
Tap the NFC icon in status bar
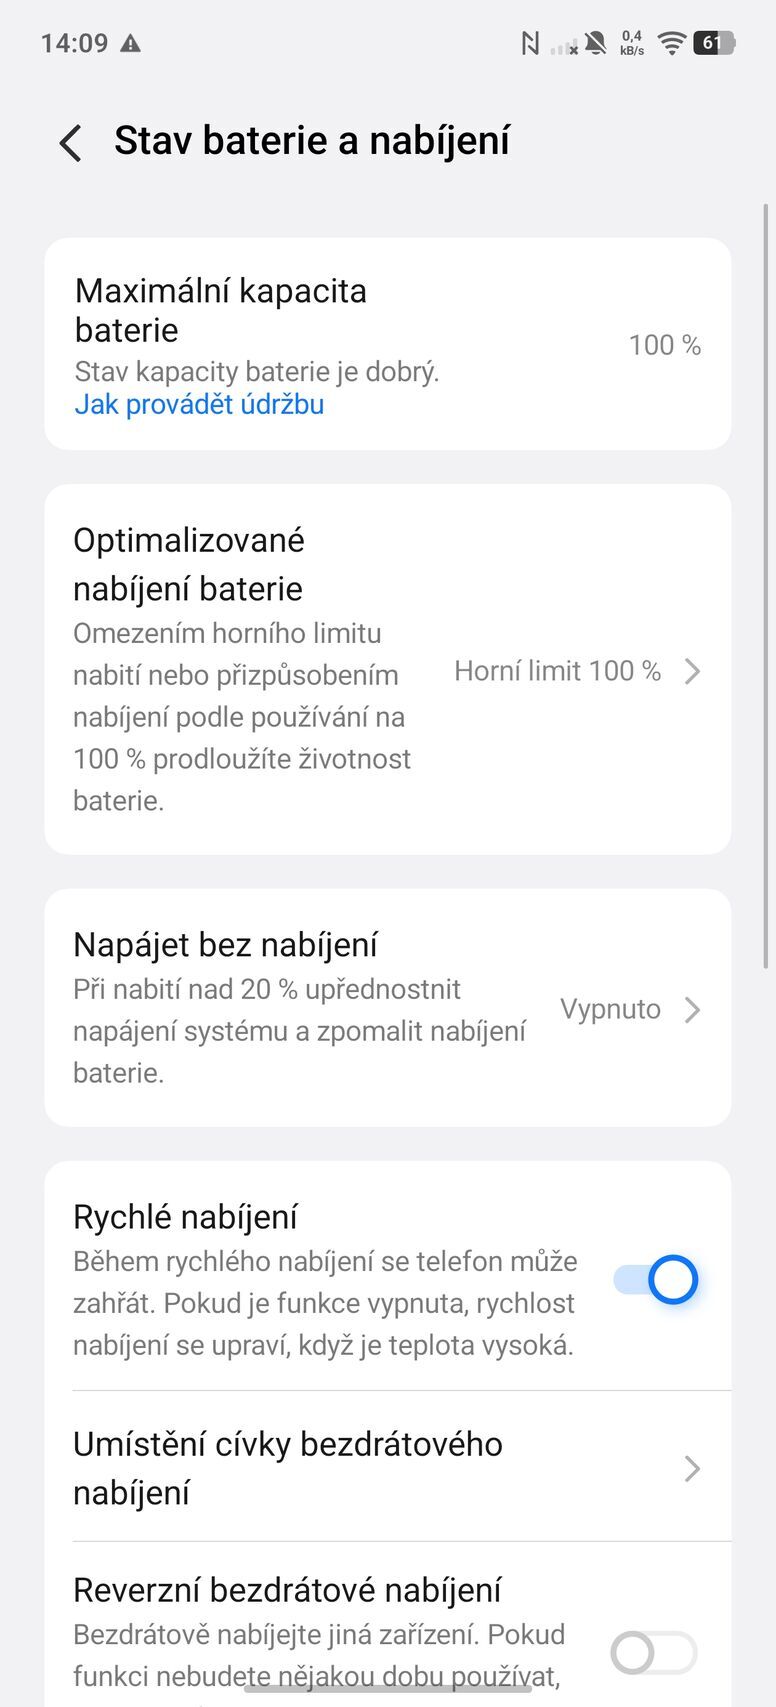click(530, 43)
